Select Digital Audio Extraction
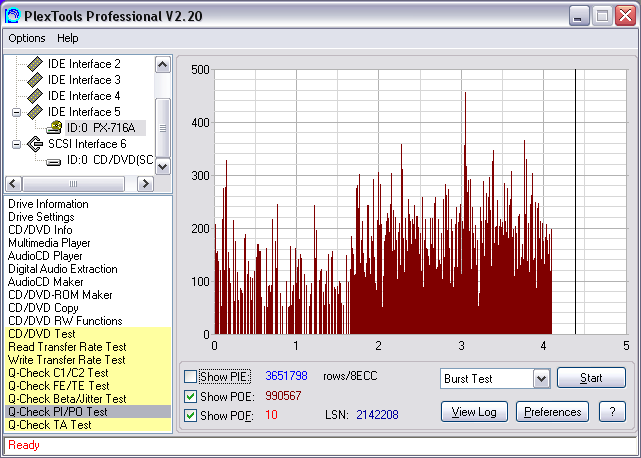 (63, 269)
